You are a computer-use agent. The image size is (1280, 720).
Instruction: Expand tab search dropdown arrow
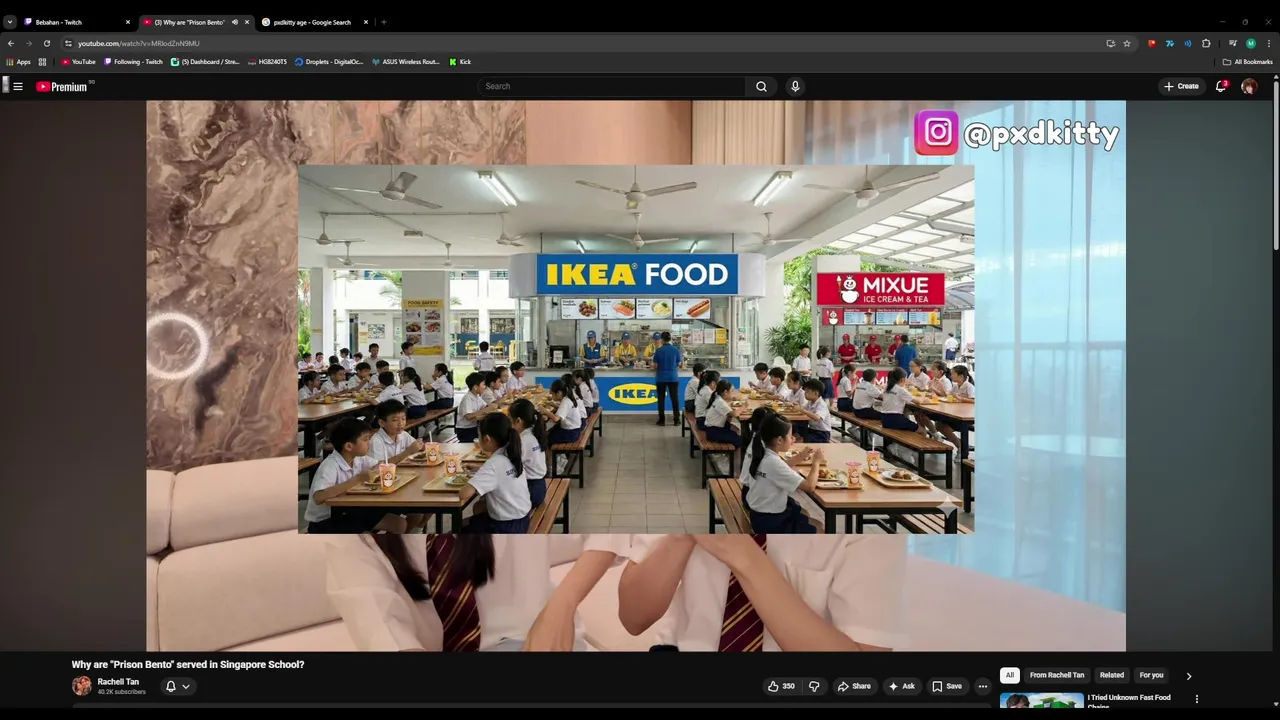(x=10, y=22)
